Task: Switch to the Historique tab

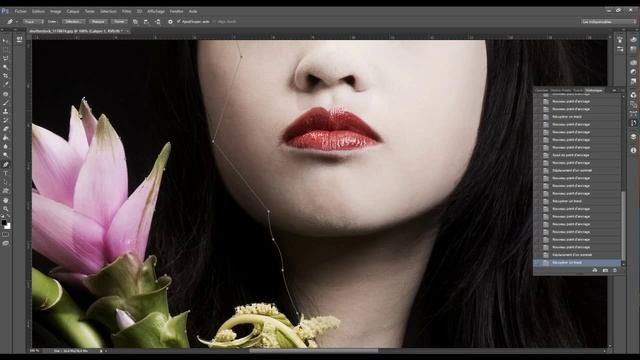Action: click(593, 90)
